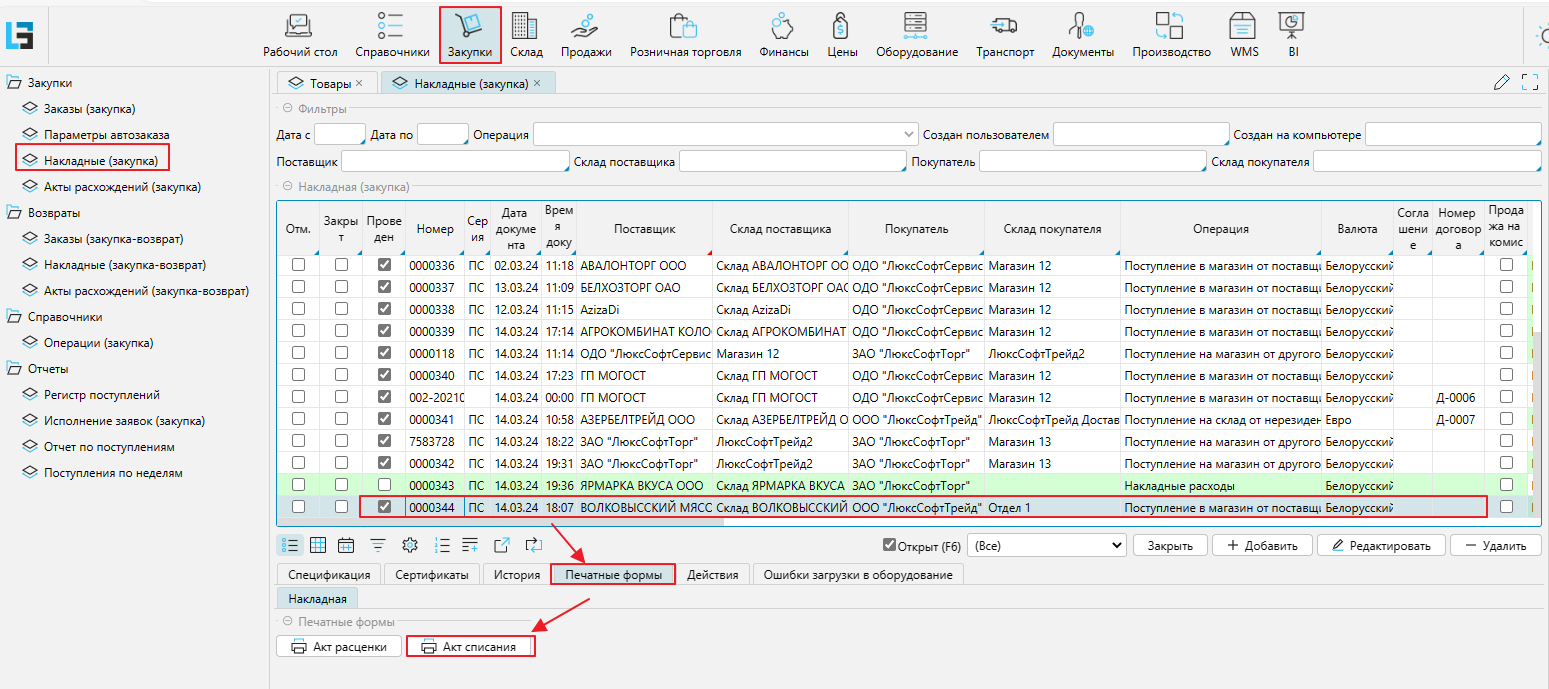The height and width of the screenshot is (689, 1549).
Task: Check Отм. checkbox for invoice 0000336
Action: pos(298,266)
